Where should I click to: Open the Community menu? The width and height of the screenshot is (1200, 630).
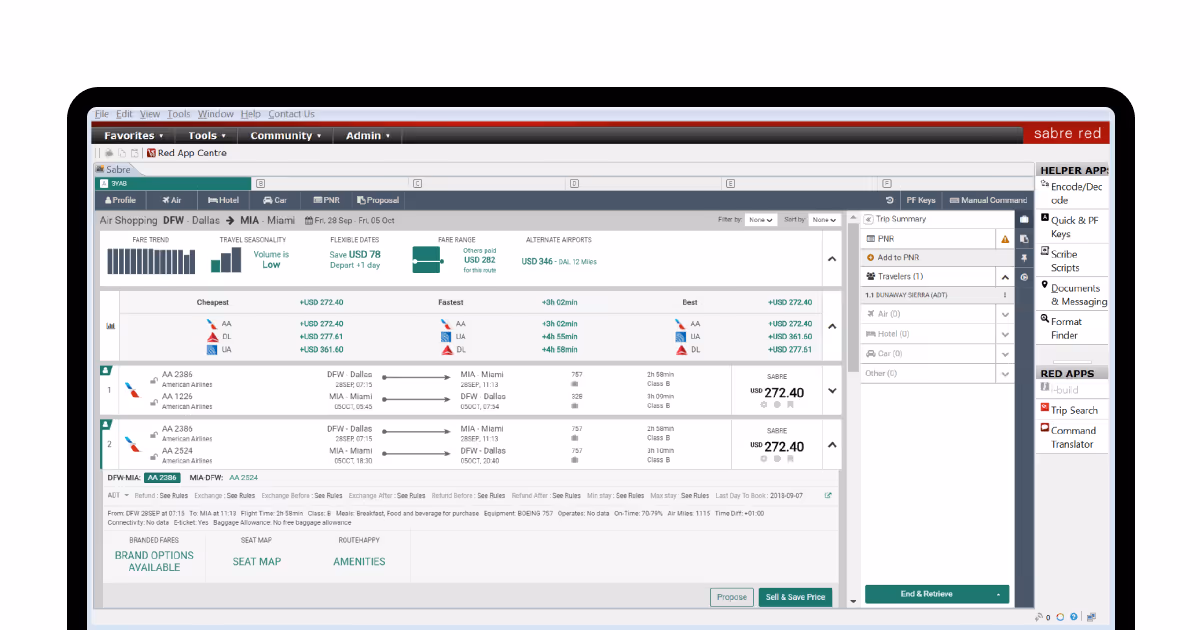pos(285,136)
